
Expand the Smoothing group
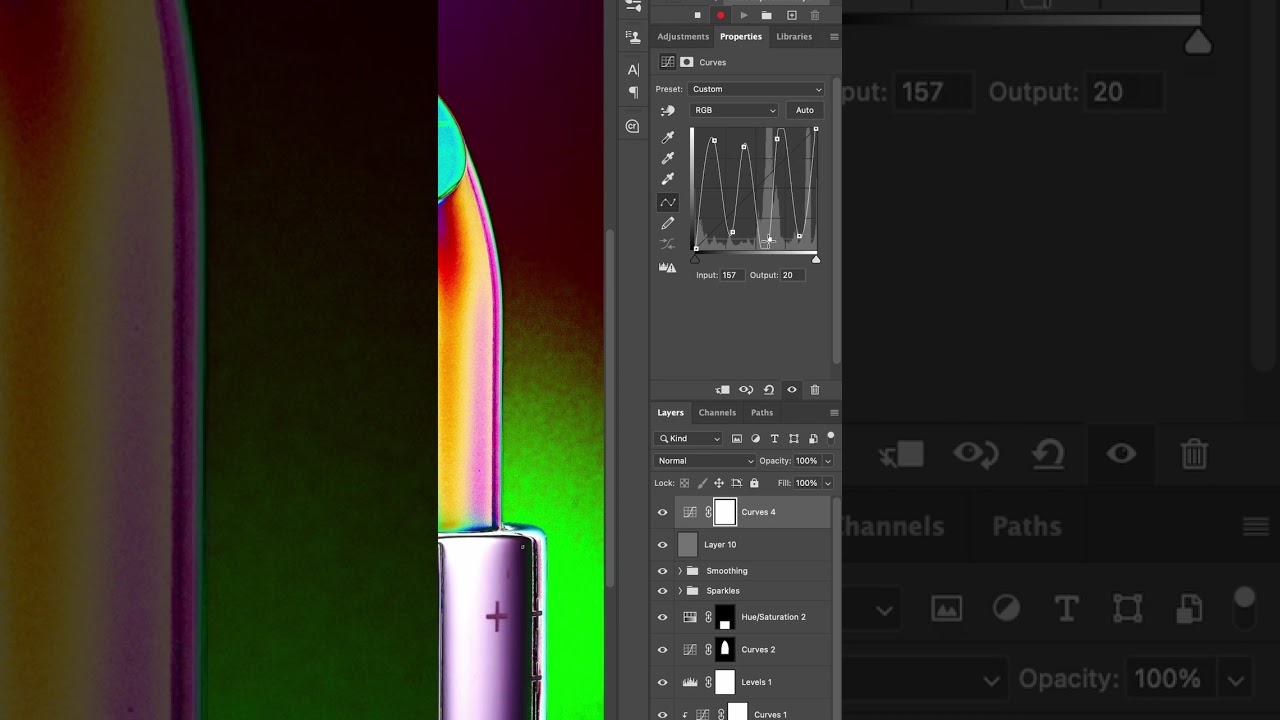point(680,571)
